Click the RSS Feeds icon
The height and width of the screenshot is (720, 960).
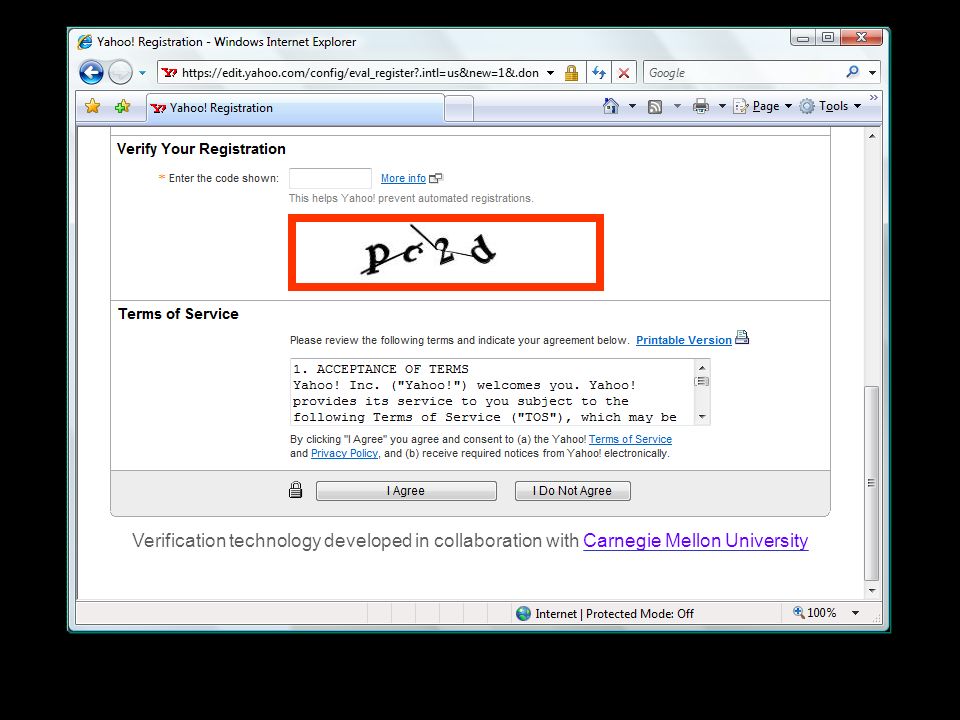point(655,107)
